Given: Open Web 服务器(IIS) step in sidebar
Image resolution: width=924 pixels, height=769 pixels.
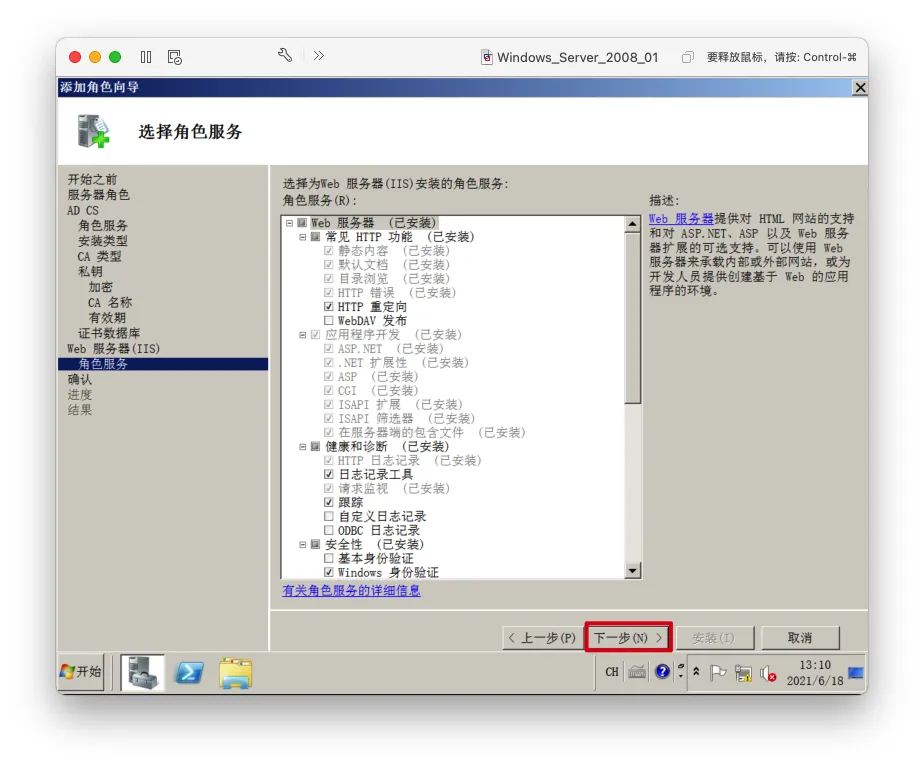Looking at the screenshot, I should pyautogui.click(x=113, y=348).
